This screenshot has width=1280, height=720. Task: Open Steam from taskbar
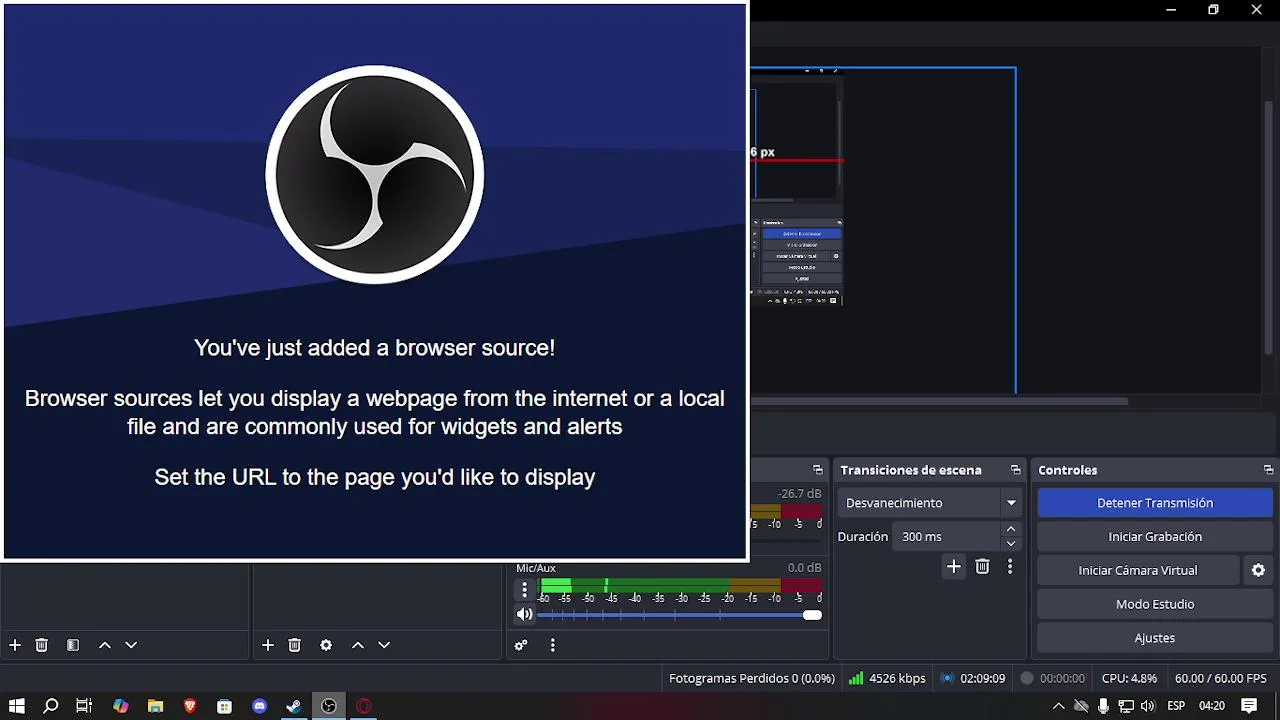pos(294,706)
